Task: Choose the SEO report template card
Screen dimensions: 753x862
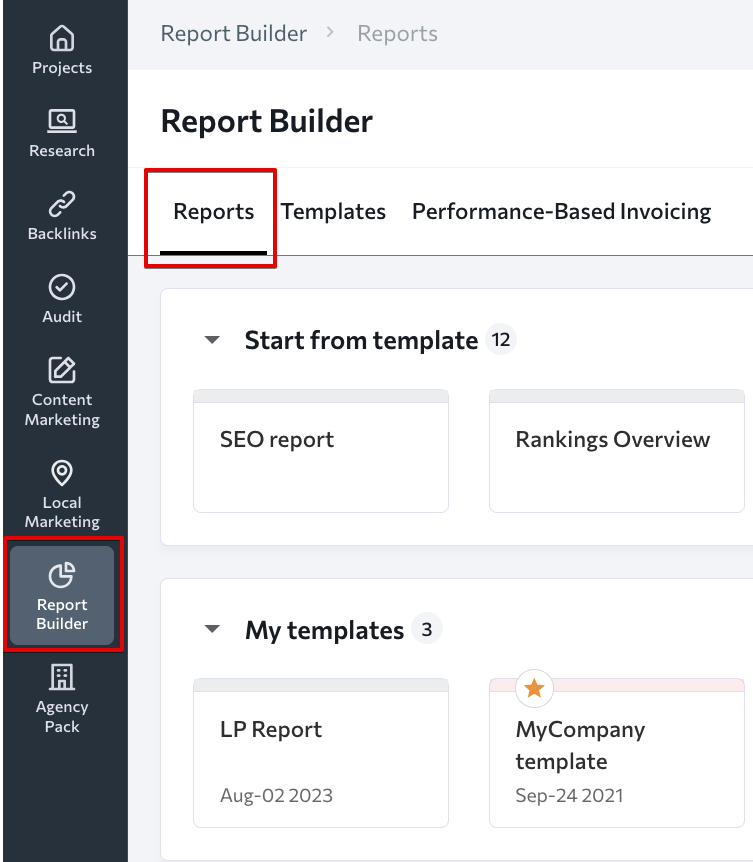Action: coord(321,451)
